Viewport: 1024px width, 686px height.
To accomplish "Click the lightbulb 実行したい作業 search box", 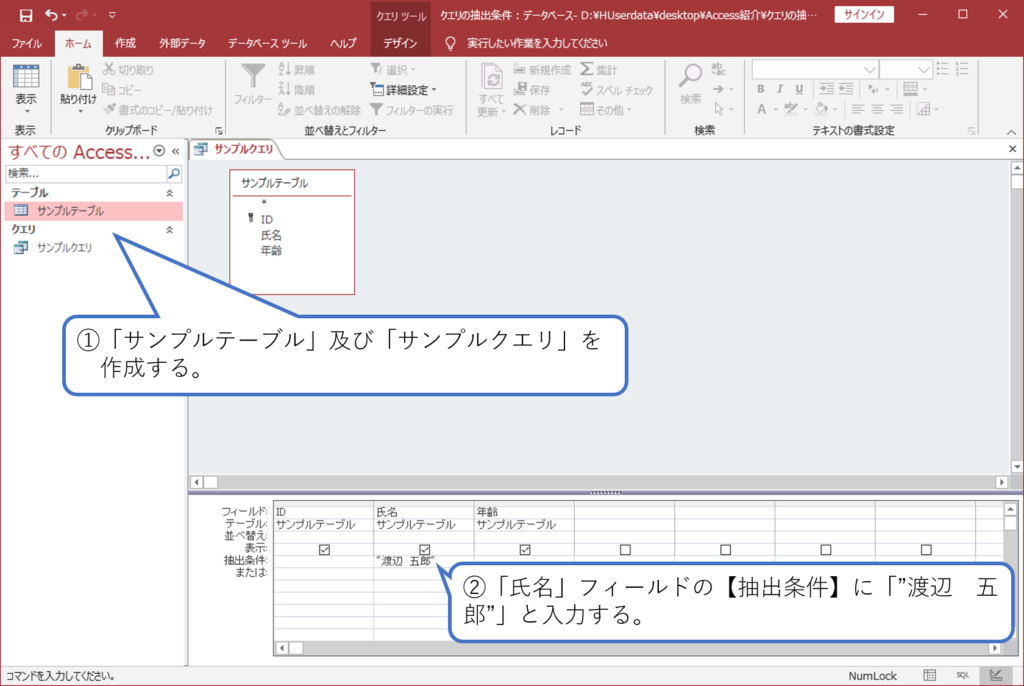I will coord(528,43).
